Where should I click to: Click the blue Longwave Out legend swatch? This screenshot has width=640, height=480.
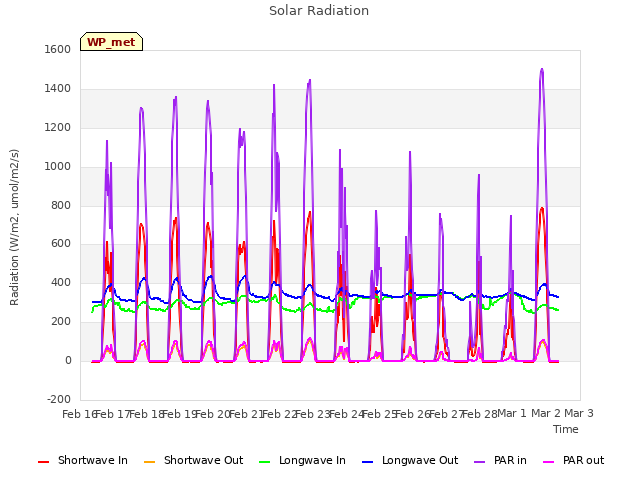(x=368, y=462)
